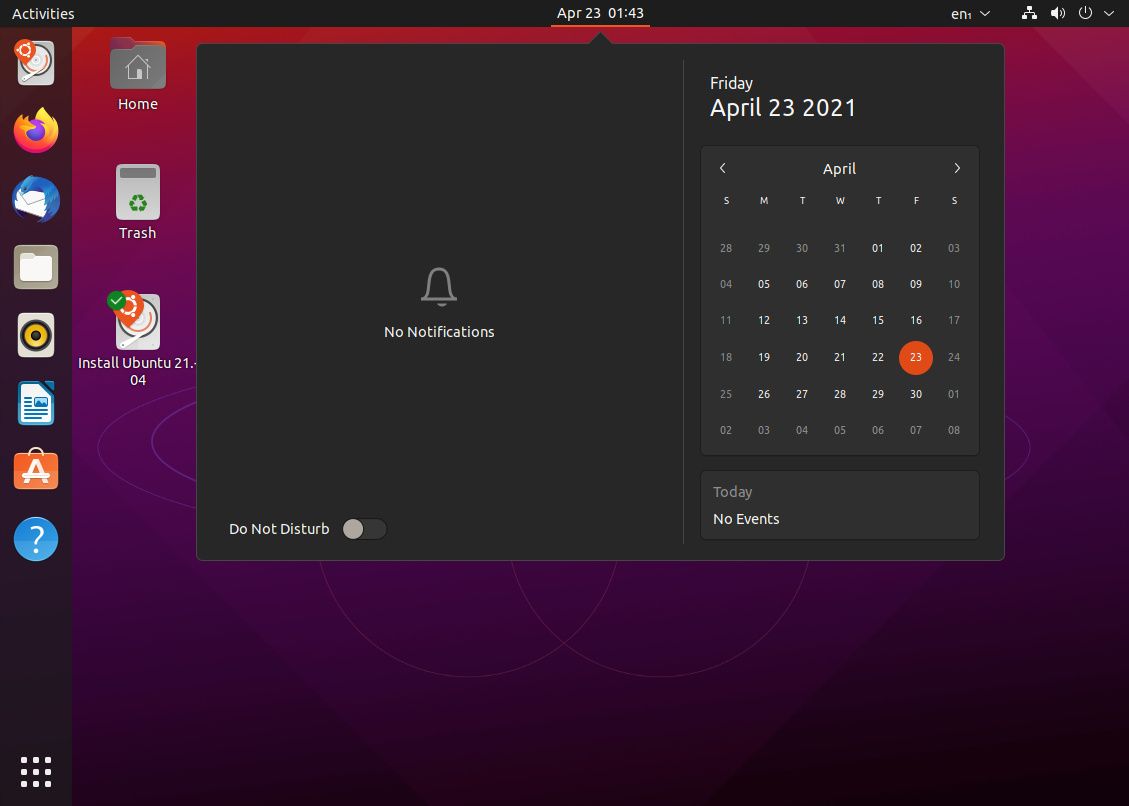Screen dimensions: 1129x806
Task: Select day 17 in calendar
Action: [954, 320]
